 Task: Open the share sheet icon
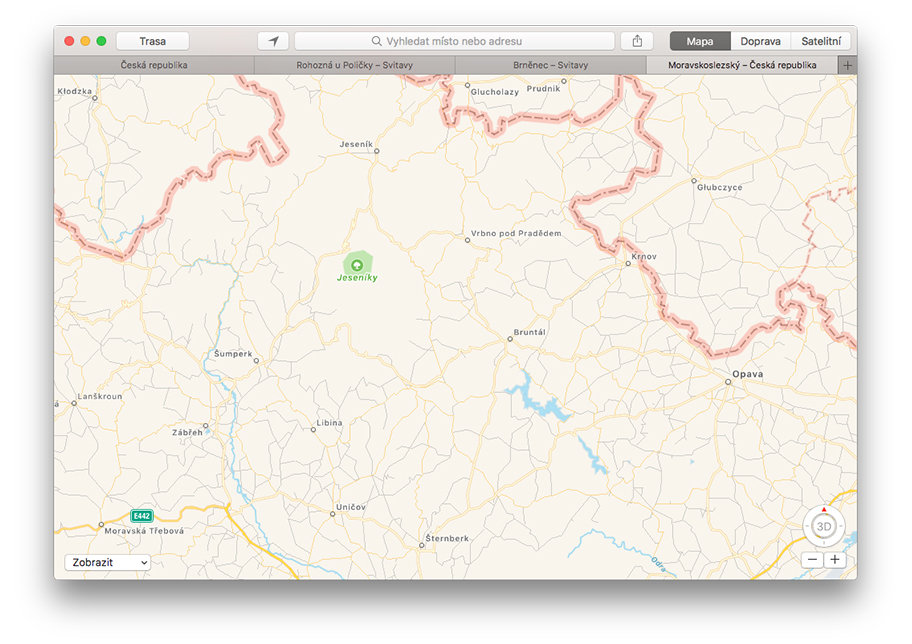point(637,41)
